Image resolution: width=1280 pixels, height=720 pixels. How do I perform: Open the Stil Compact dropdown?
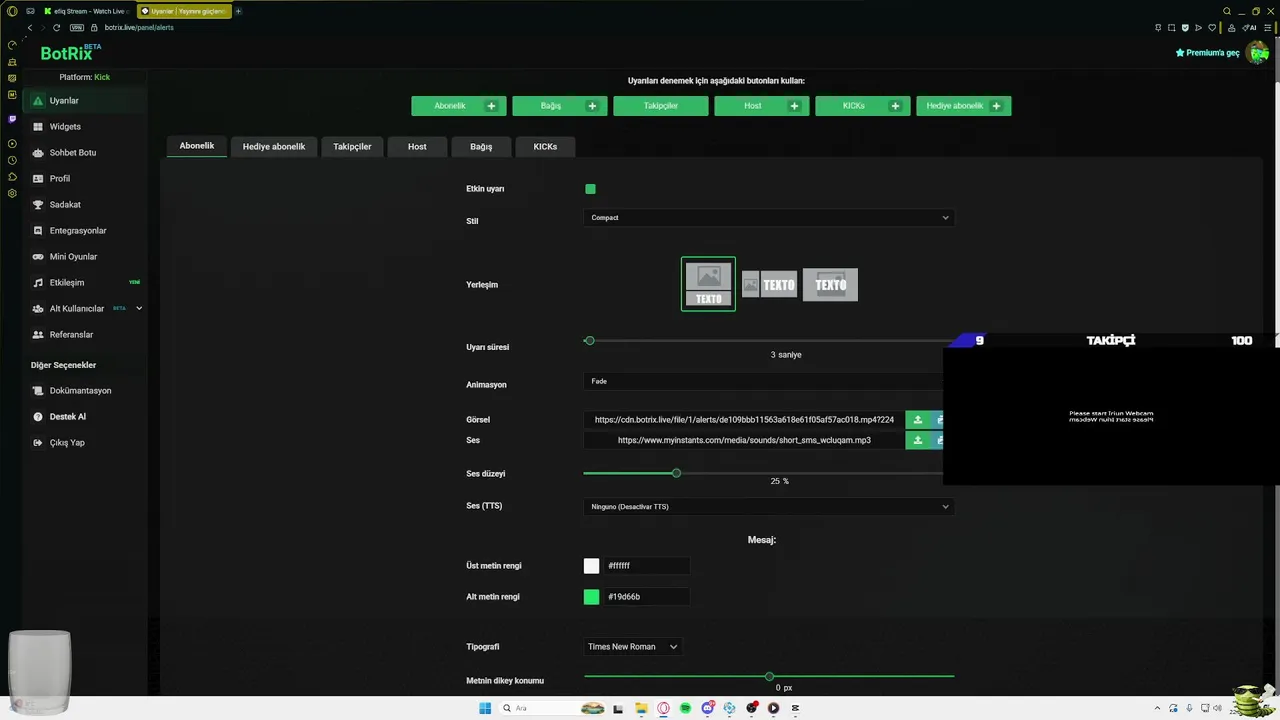[x=768, y=218]
